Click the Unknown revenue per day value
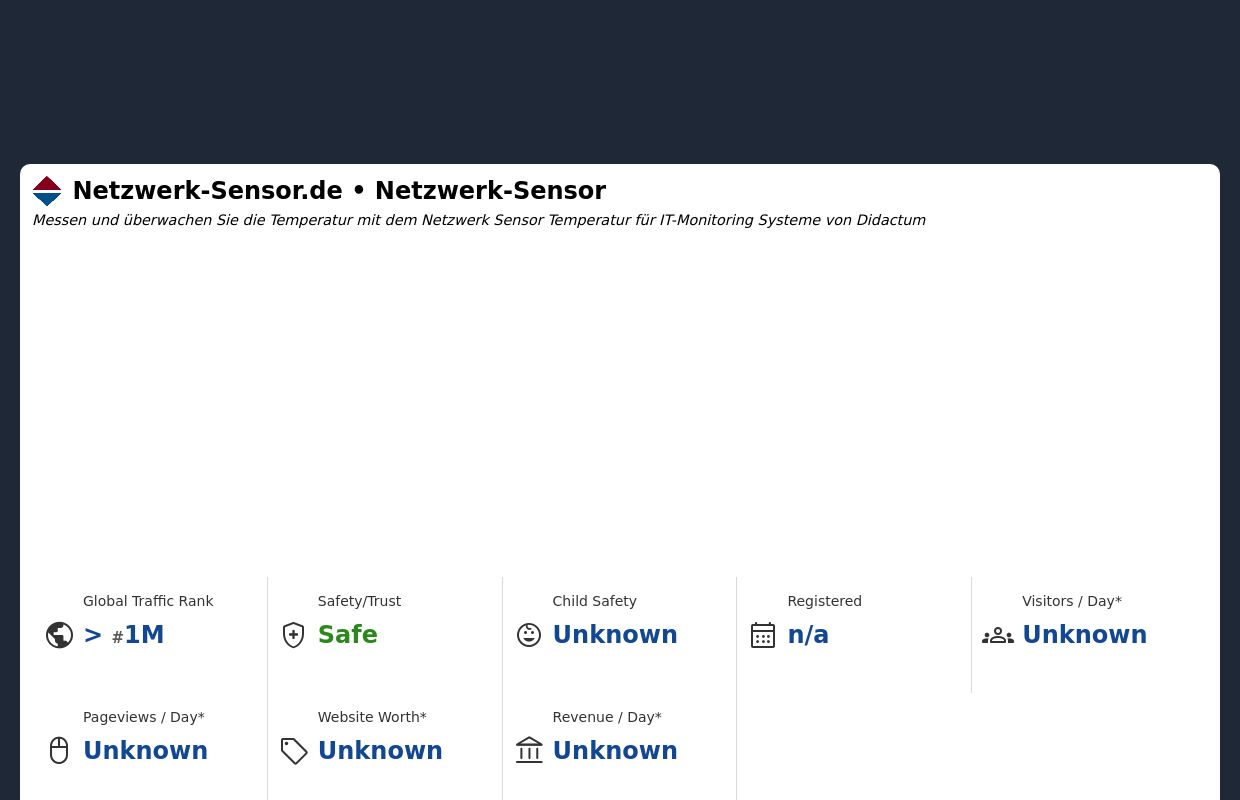This screenshot has height=800, width=1240. (615, 750)
